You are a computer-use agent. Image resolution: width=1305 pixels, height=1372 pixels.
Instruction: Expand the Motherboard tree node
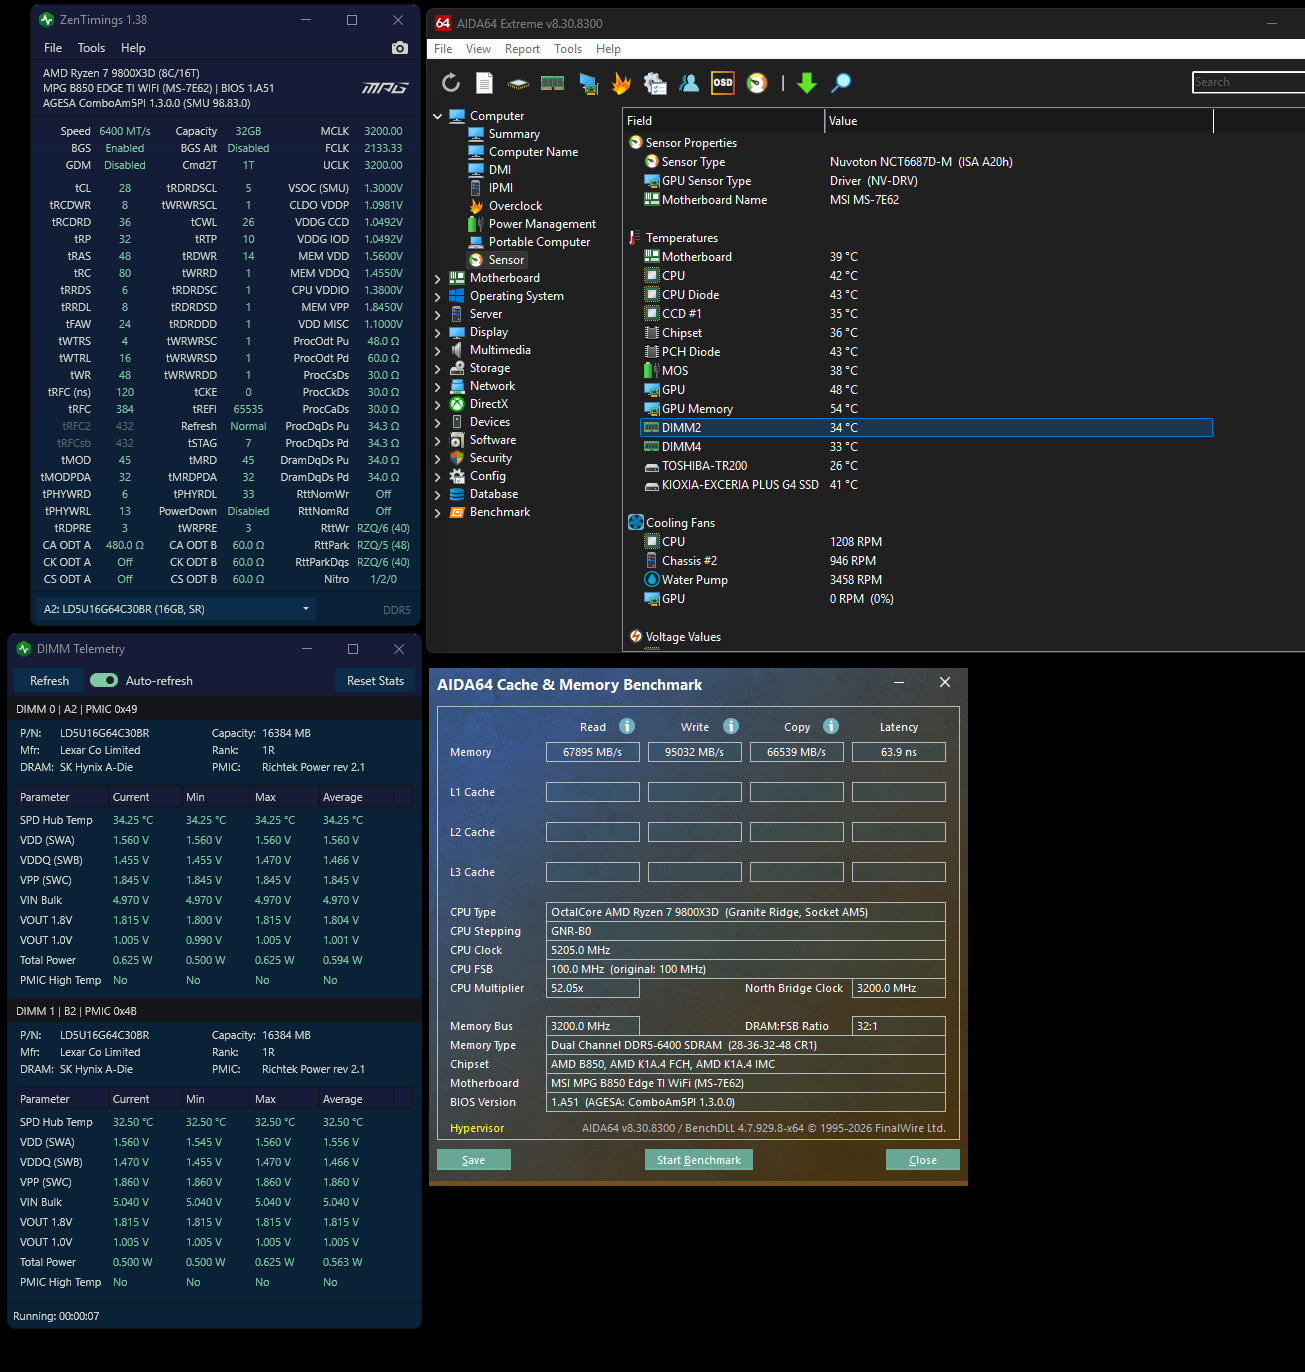(438, 278)
